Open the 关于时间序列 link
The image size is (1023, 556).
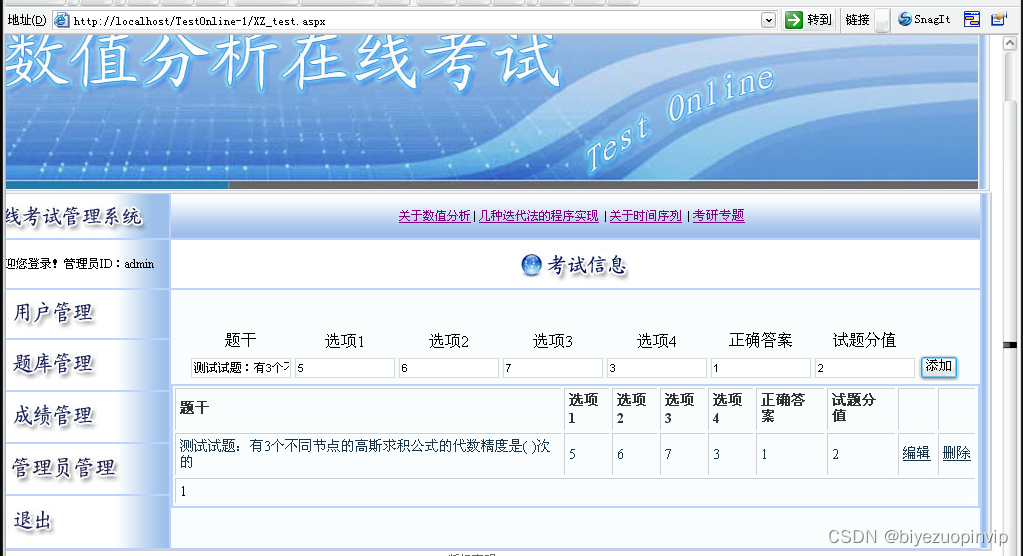click(645, 216)
